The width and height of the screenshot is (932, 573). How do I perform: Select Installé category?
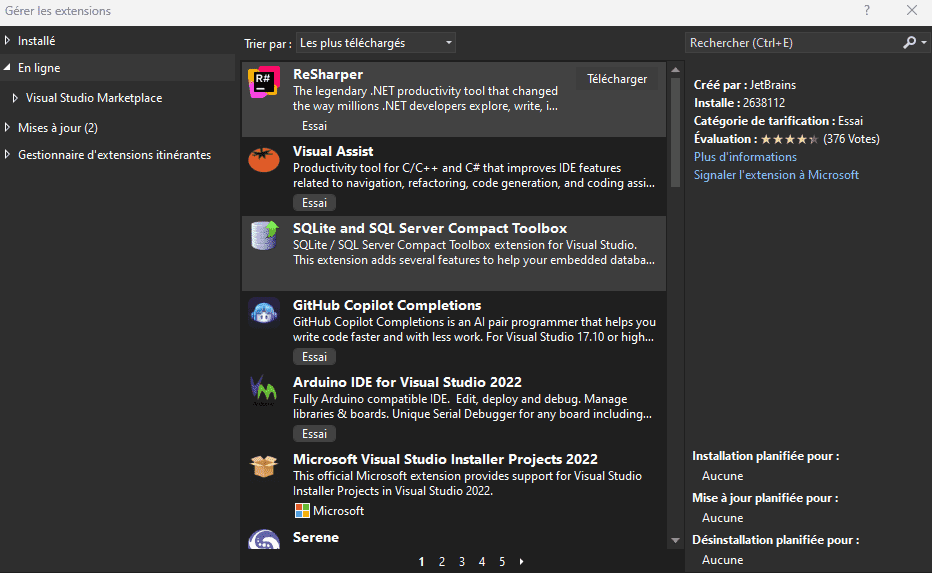pos(36,41)
